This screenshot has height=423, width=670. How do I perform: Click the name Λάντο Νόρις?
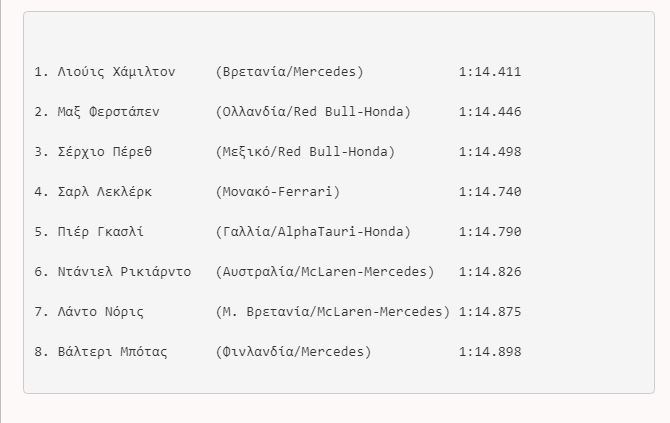coord(100,312)
